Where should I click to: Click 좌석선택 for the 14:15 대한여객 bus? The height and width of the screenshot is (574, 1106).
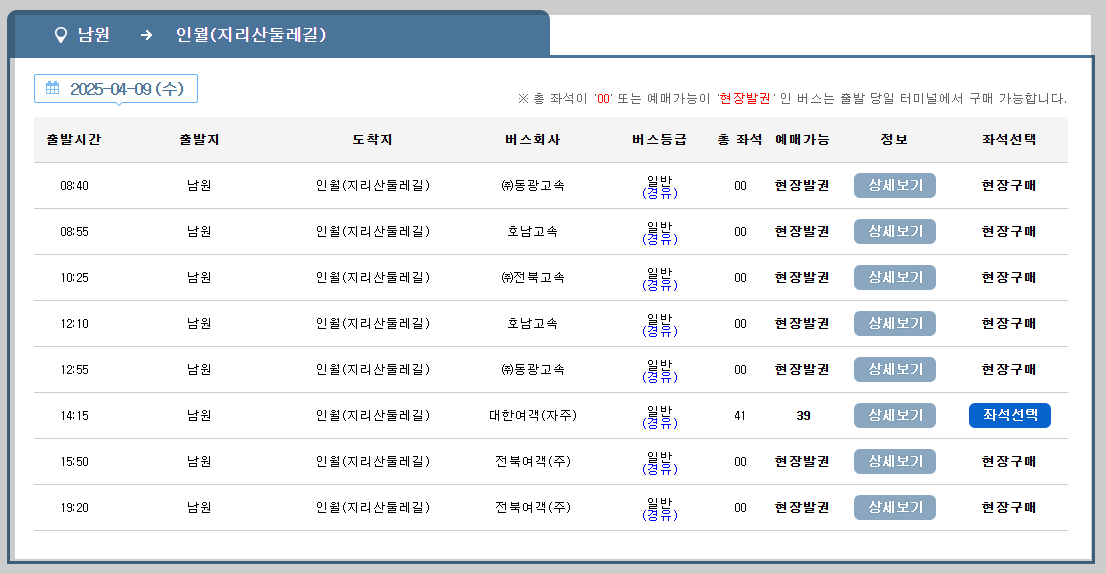click(1009, 415)
